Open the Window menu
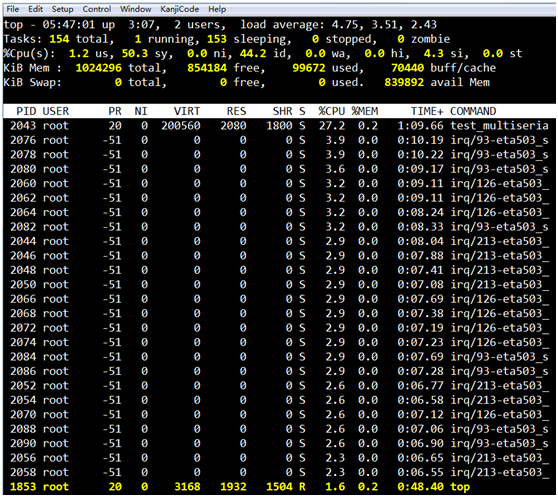 tap(136, 9)
